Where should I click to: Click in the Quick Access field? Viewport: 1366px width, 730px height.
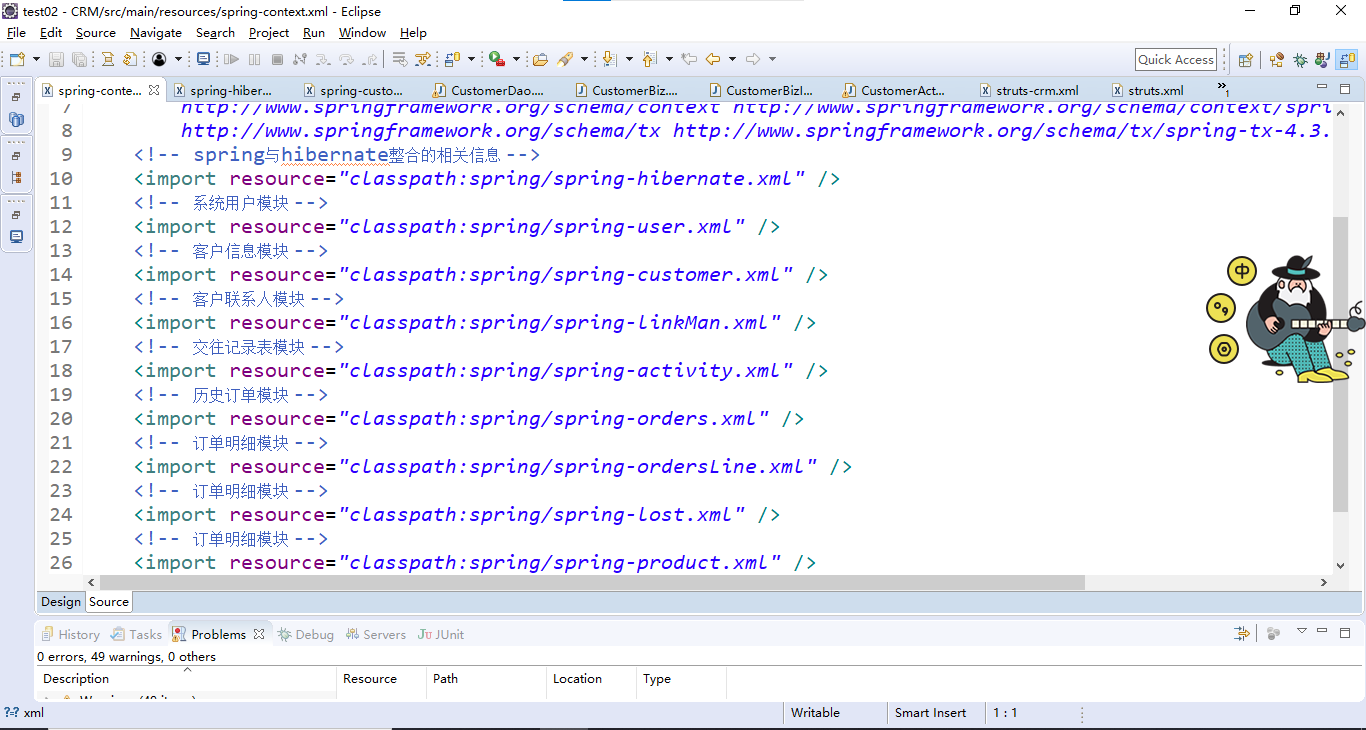(1176, 59)
